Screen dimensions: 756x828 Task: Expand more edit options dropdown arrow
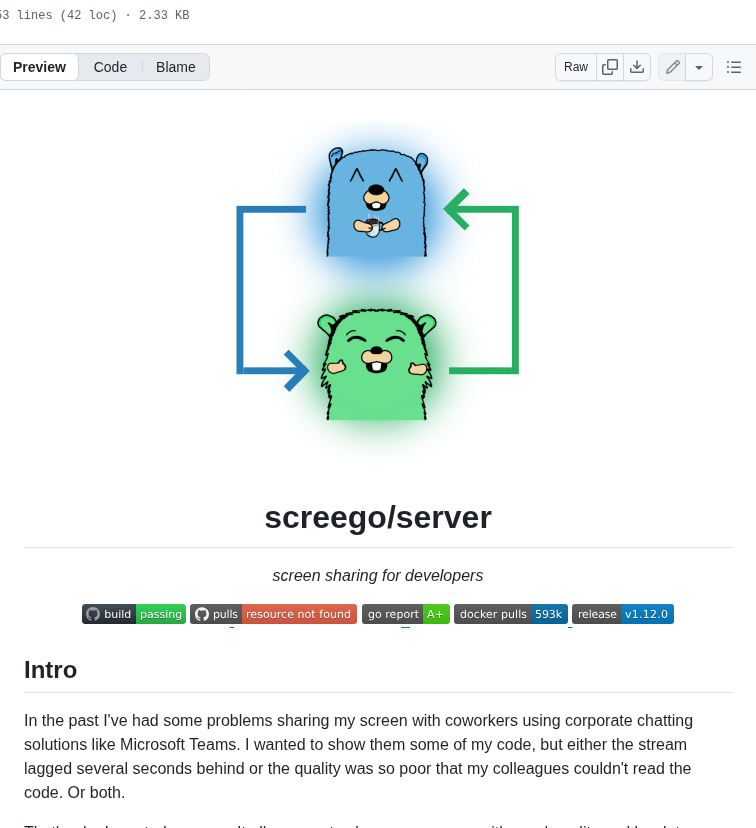tap(699, 67)
